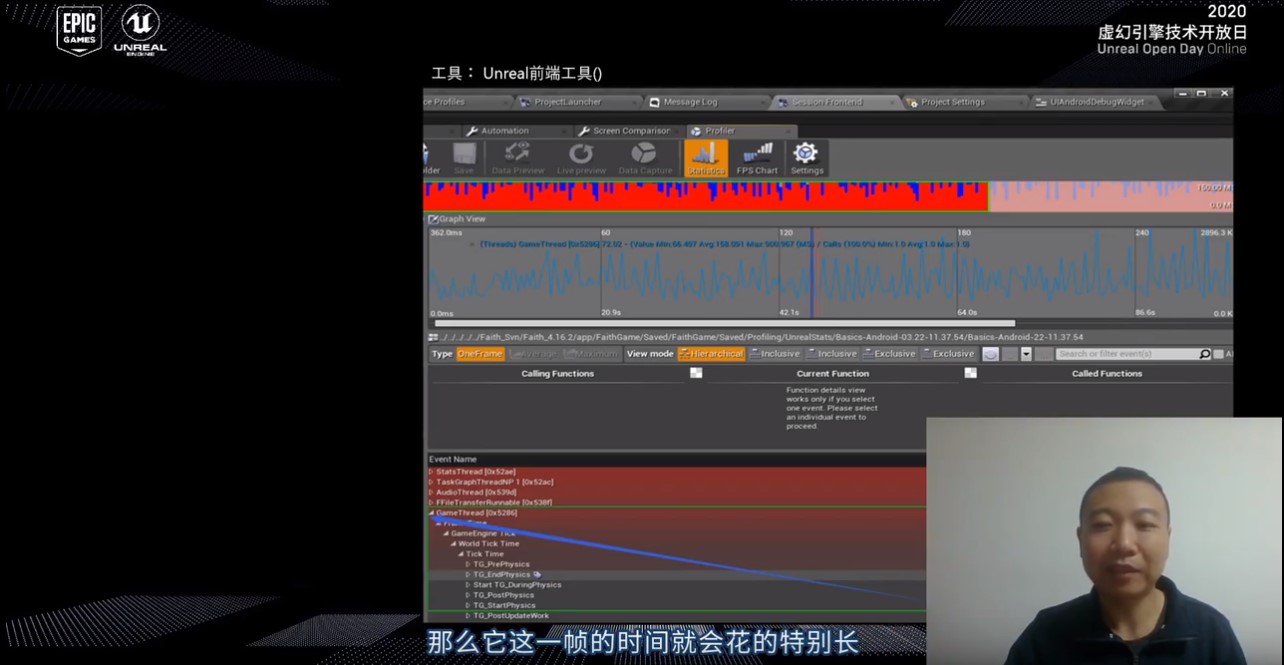
Task: Click the Event Name column header
Action: (453, 459)
